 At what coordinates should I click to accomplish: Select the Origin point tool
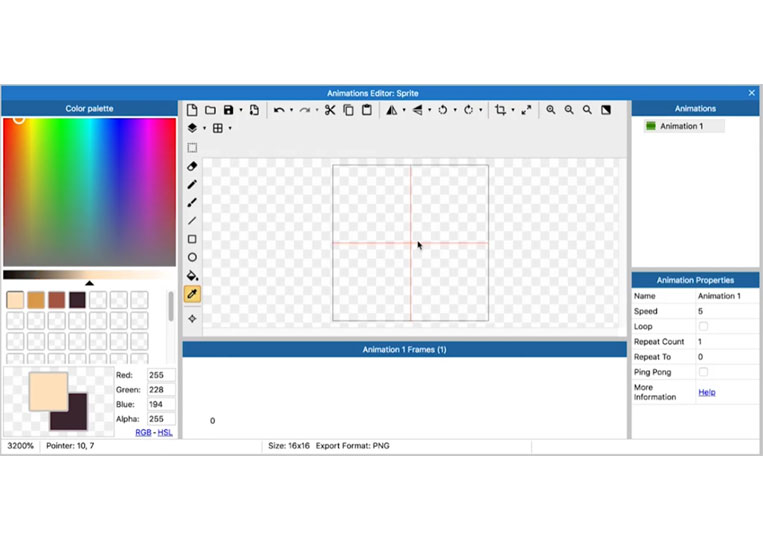coord(192,319)
